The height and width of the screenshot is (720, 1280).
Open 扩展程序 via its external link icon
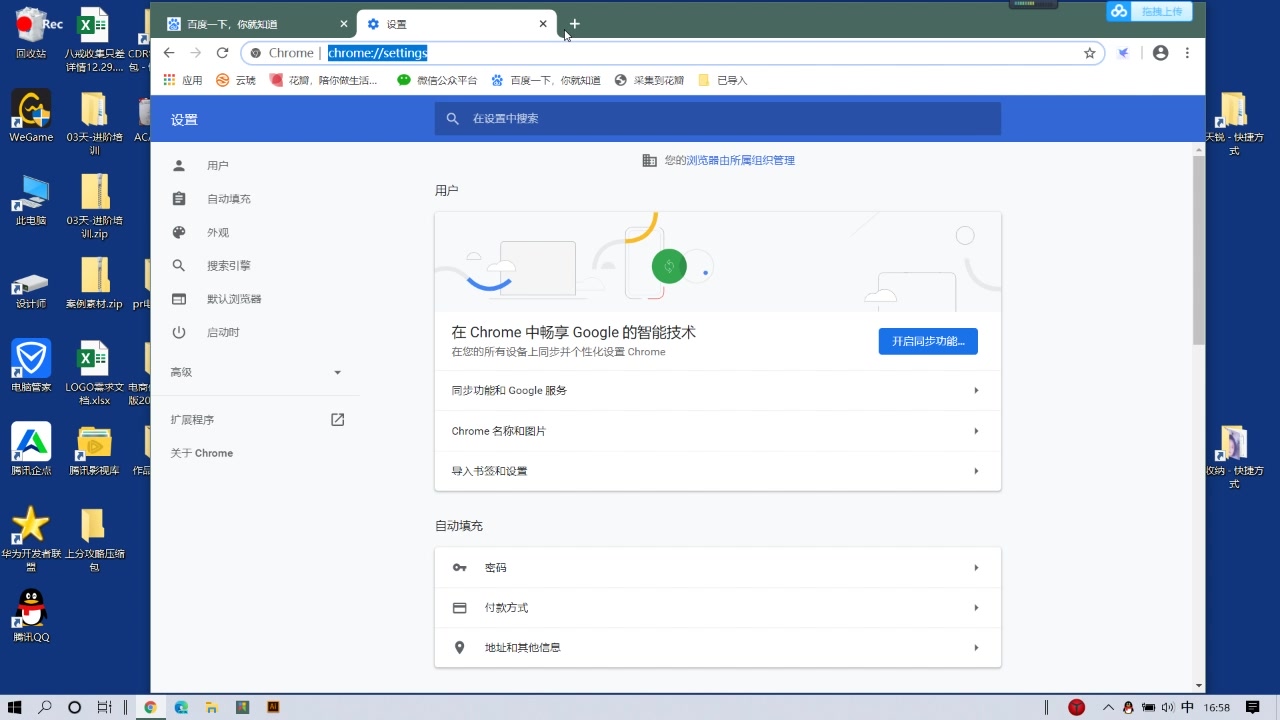point(337,420)
